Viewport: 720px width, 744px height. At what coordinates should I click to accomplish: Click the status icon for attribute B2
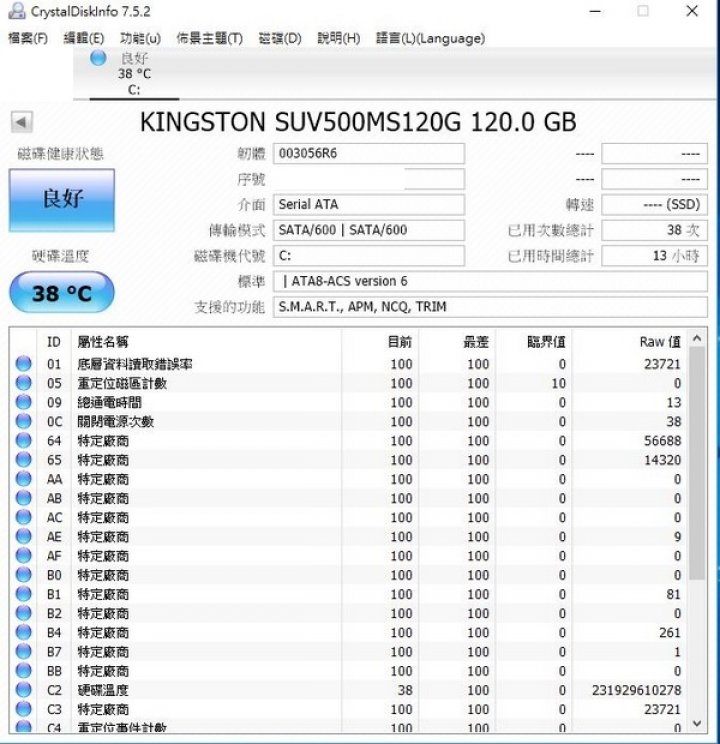(23, 613)
